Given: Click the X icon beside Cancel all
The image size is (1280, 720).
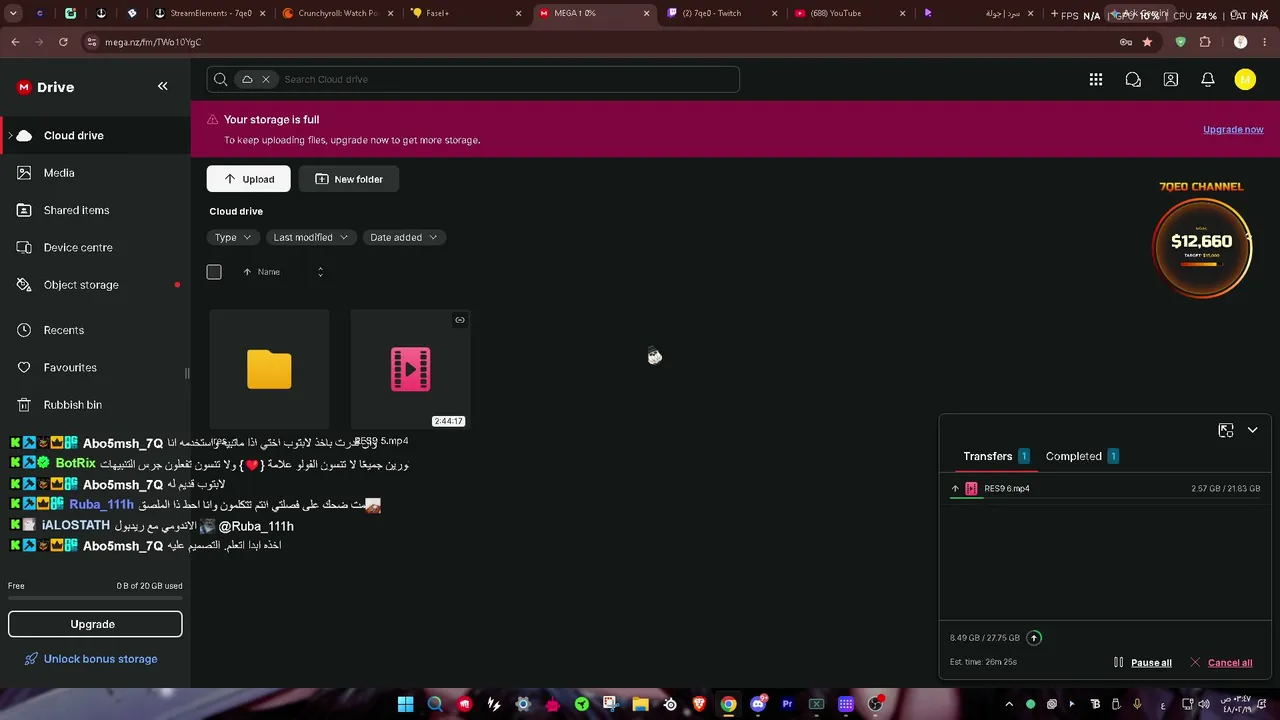Looking at the screenshot, I should [x=1195, y=662].
